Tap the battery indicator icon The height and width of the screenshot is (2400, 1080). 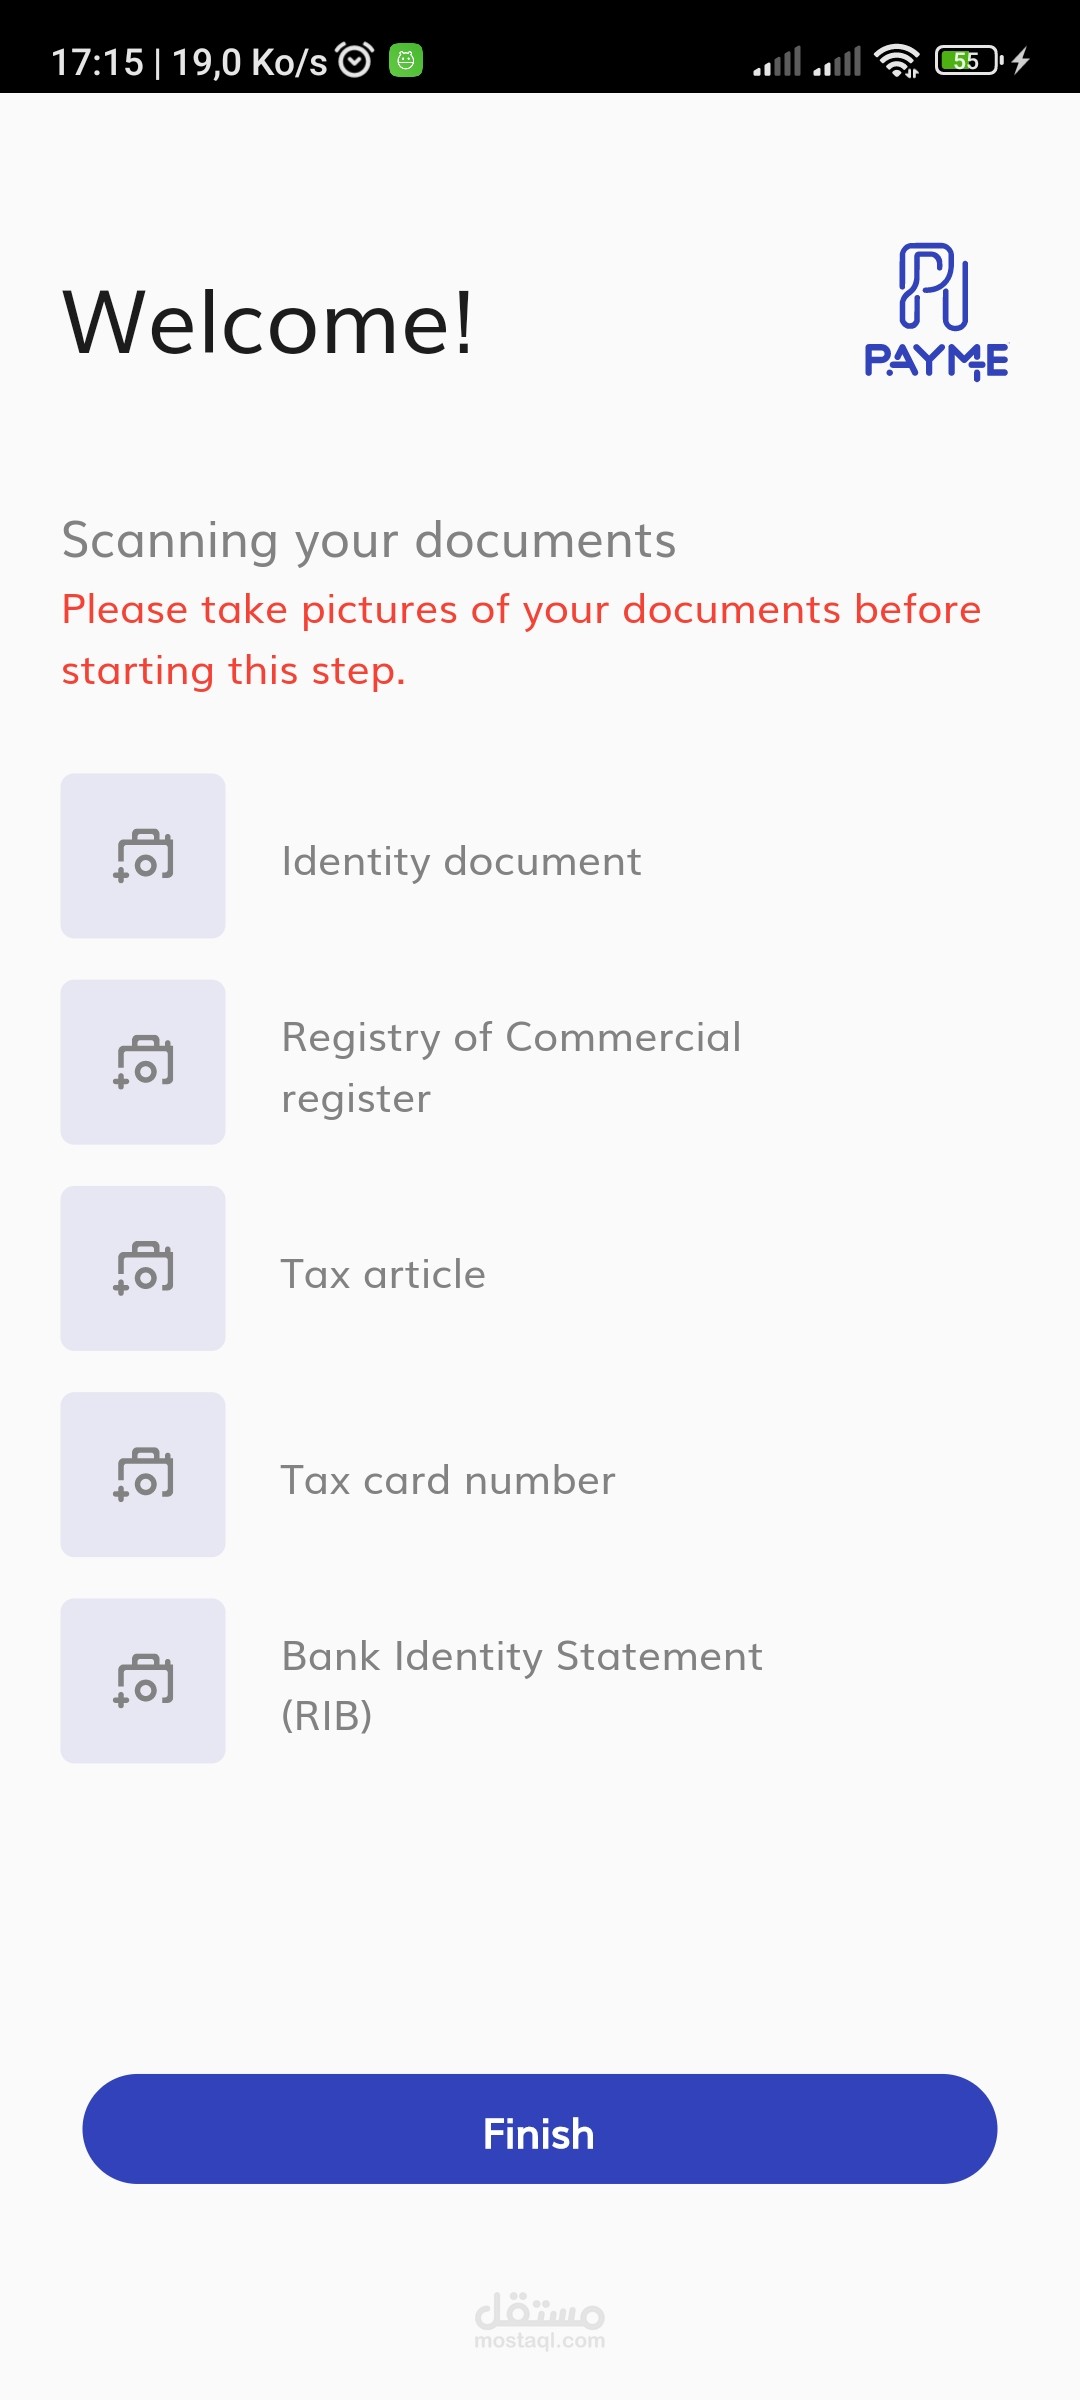[967, 61]
